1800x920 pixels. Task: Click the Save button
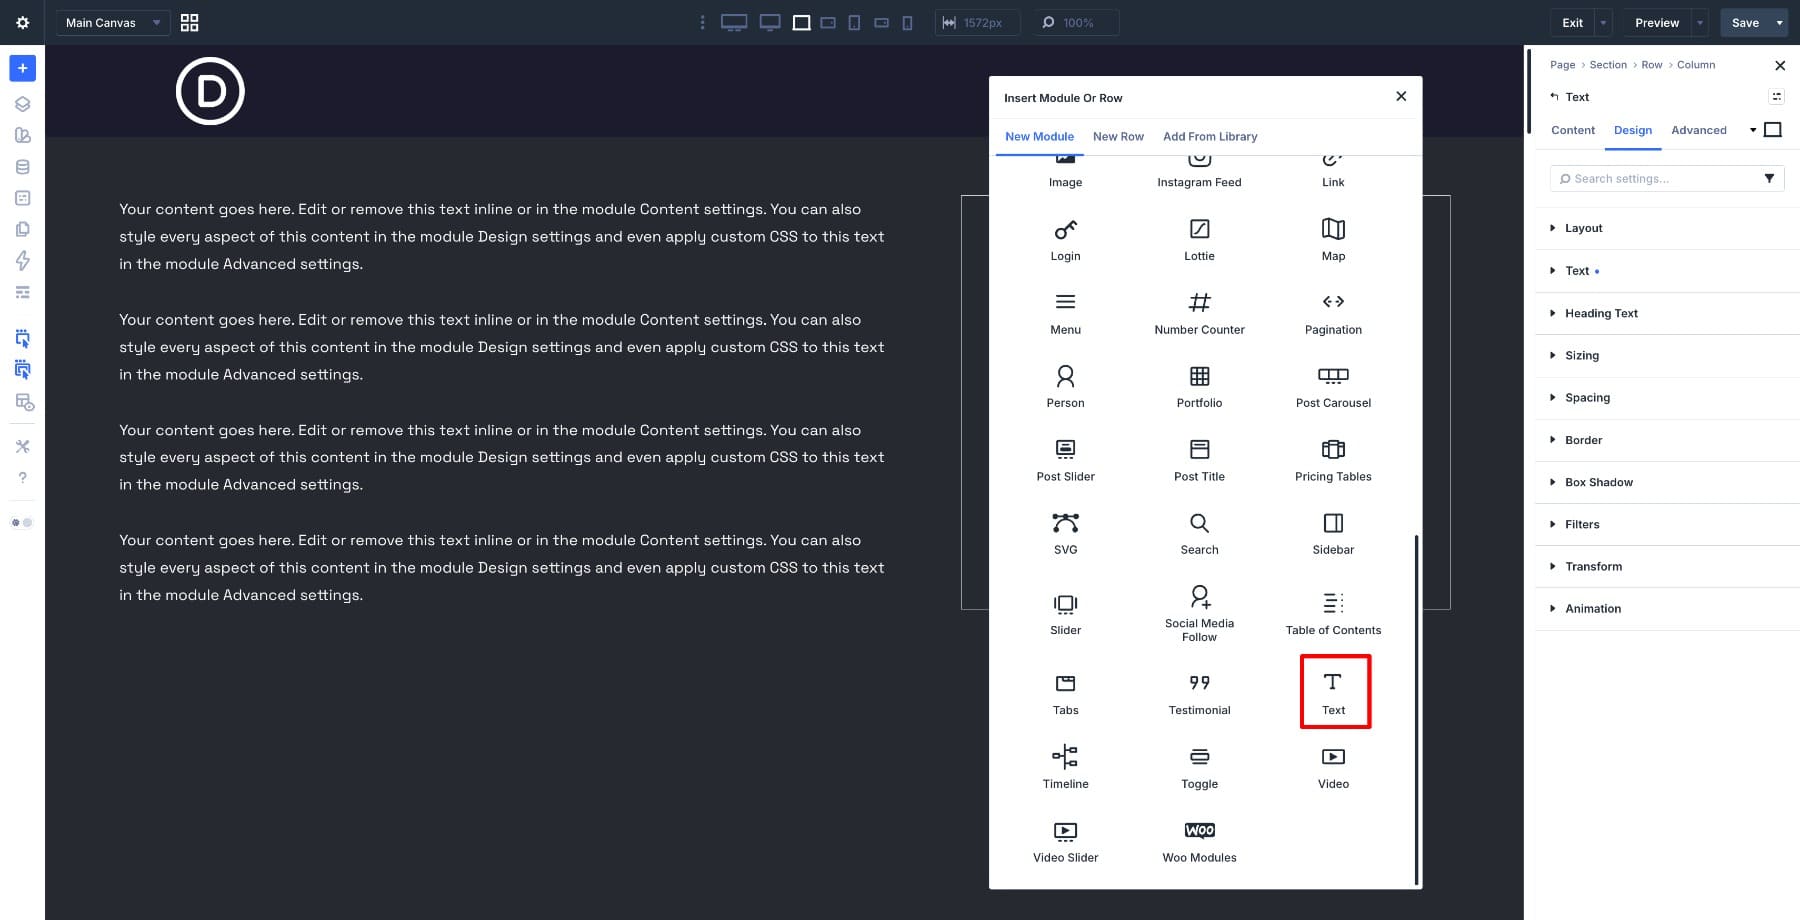click(1745, 22)
